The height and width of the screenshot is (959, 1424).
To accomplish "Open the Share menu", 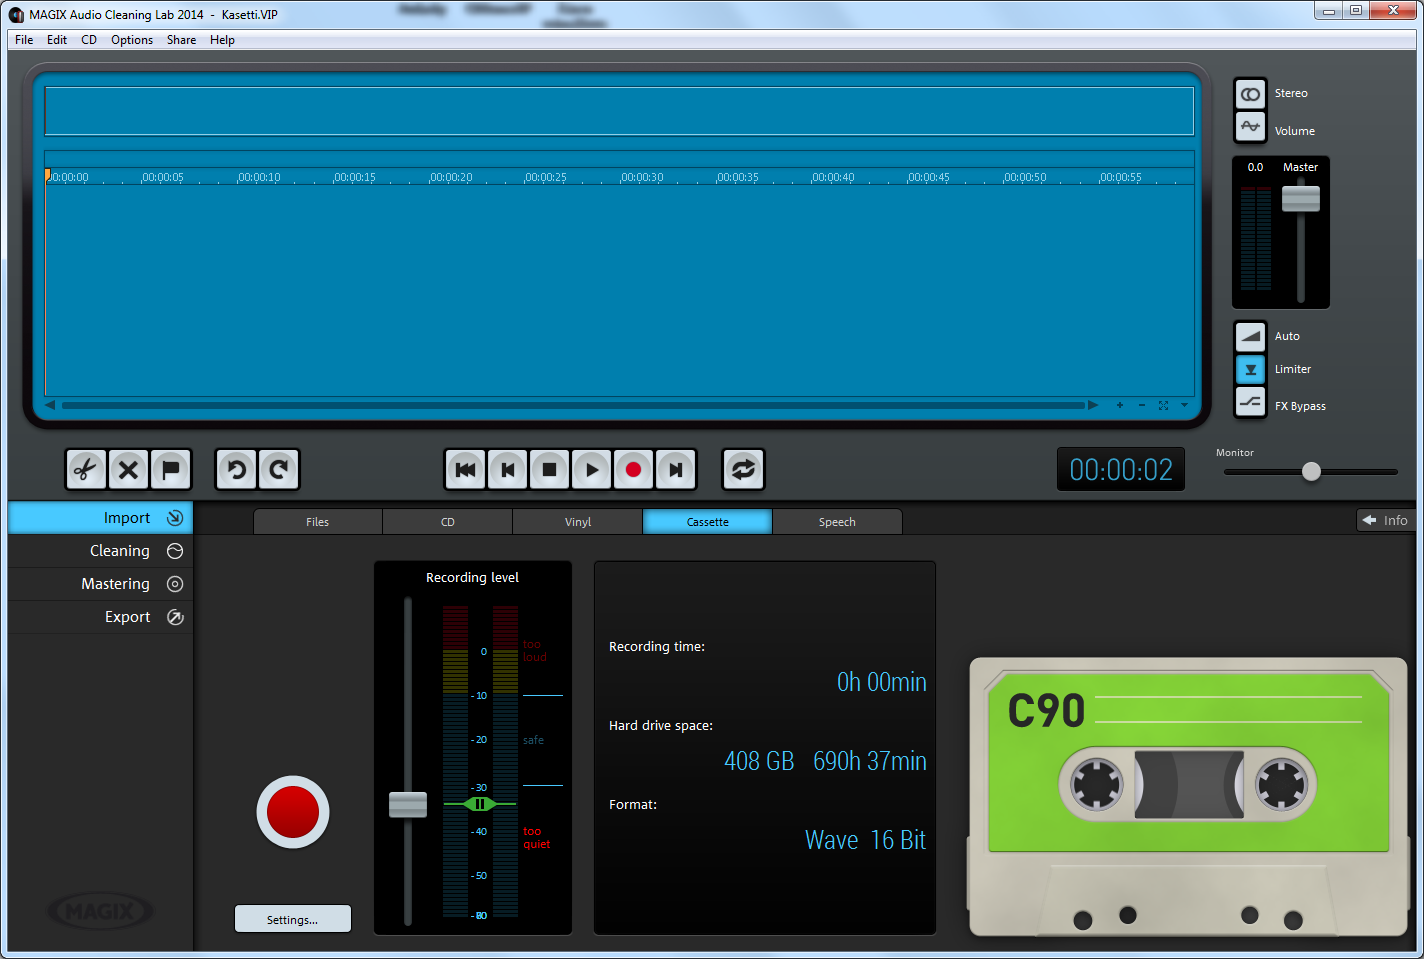I will pos(181,40).
